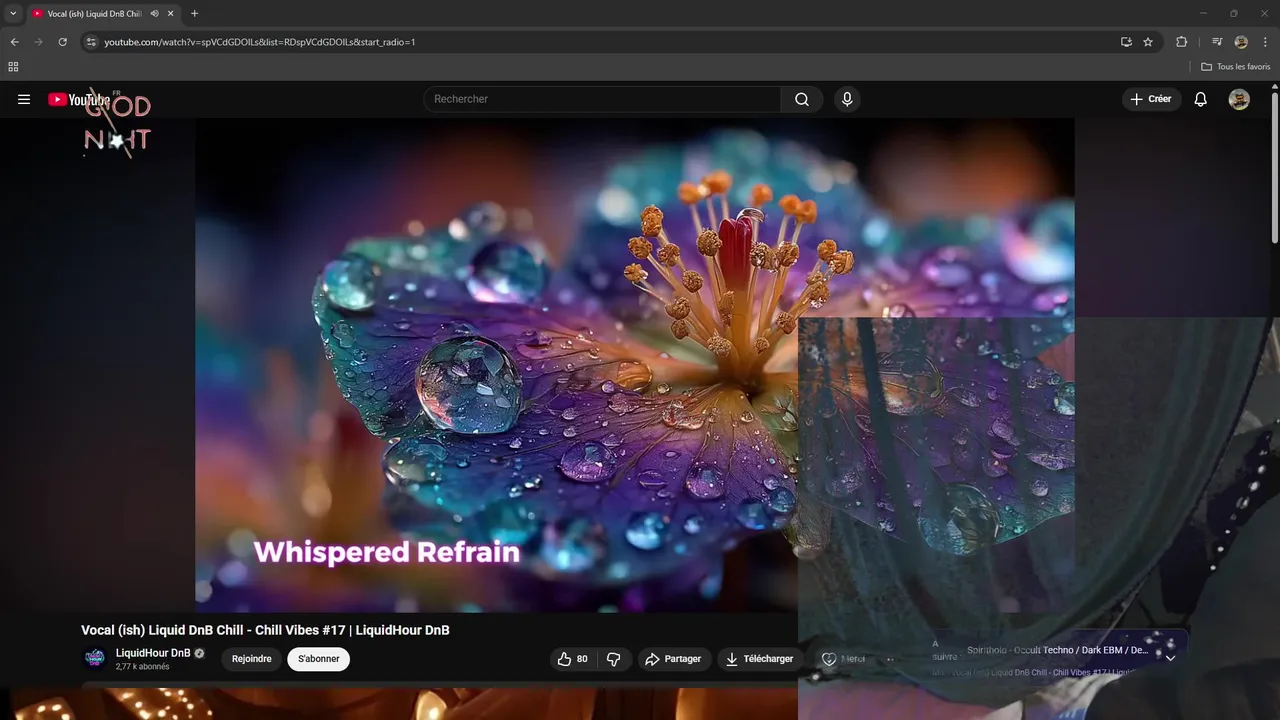Click the 2,77 k abonnés subscriber count
The height and width of the screenshot is (720, 1280).
click(x=143, y=667)
